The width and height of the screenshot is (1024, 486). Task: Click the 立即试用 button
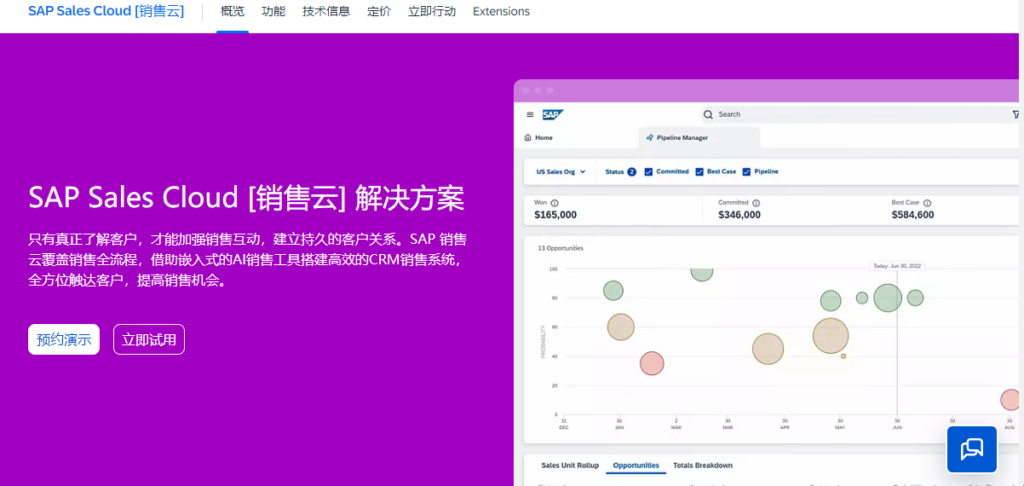[x=149, y=340]
